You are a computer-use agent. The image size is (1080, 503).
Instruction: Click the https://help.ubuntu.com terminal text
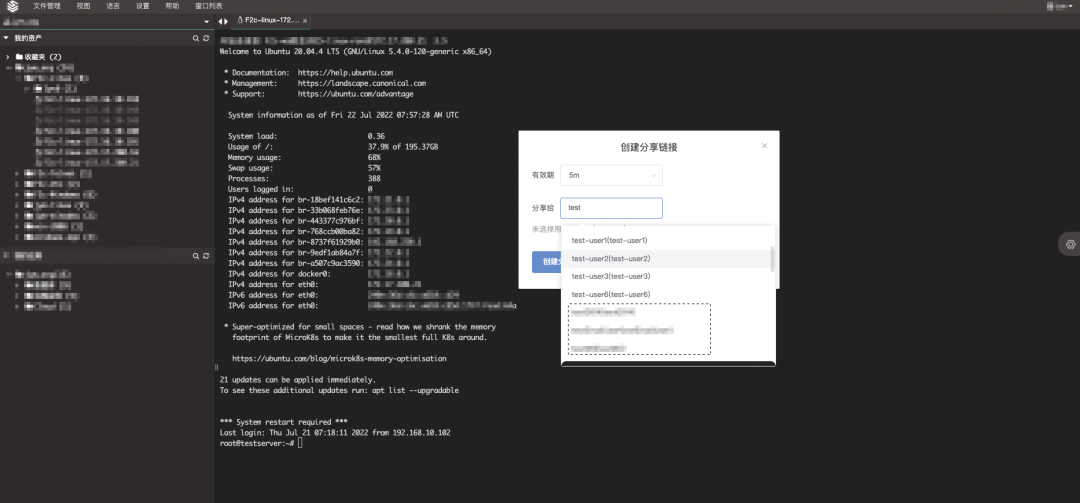(x=345, y=72)
